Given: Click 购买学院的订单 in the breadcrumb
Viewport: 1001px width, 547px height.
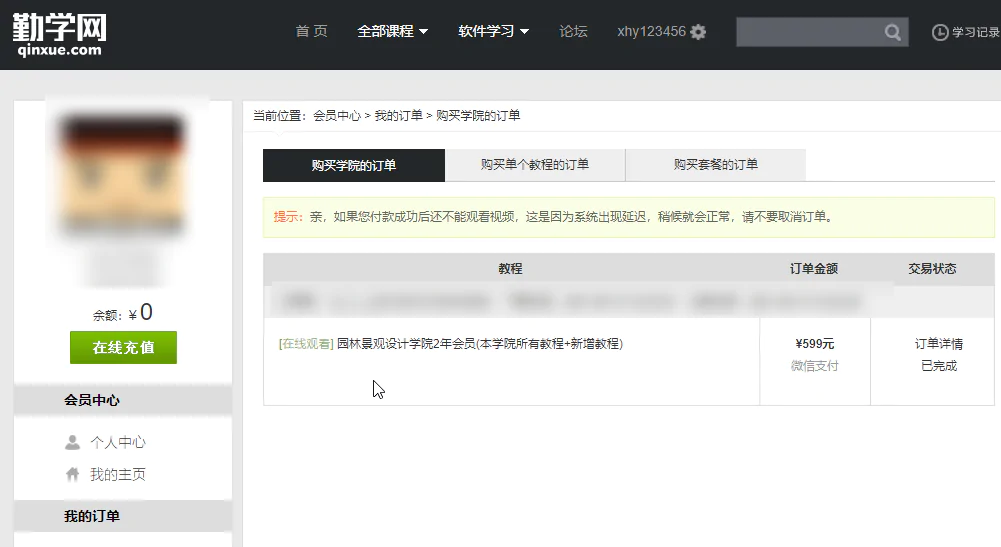Looking at the screenshot, I should (x=478, y=116).
